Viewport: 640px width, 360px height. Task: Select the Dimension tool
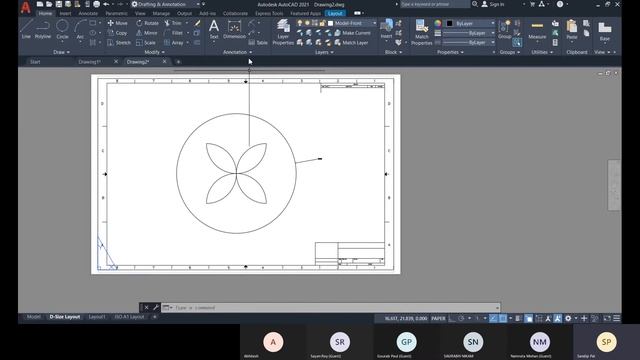pyautogui.click(x=234, y=29)
